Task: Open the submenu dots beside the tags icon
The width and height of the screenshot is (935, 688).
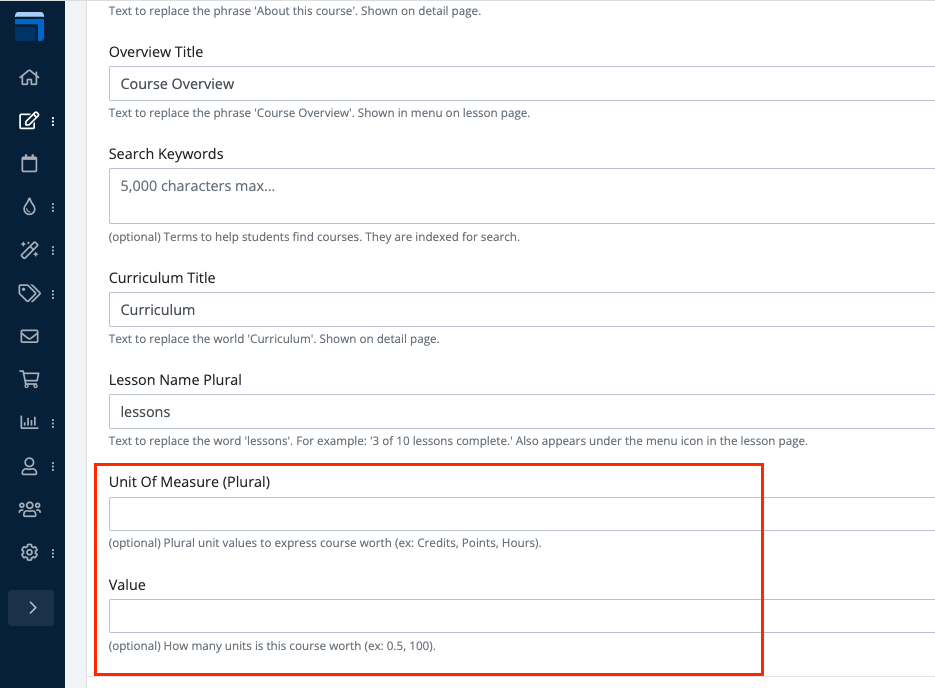Action: 53,294
